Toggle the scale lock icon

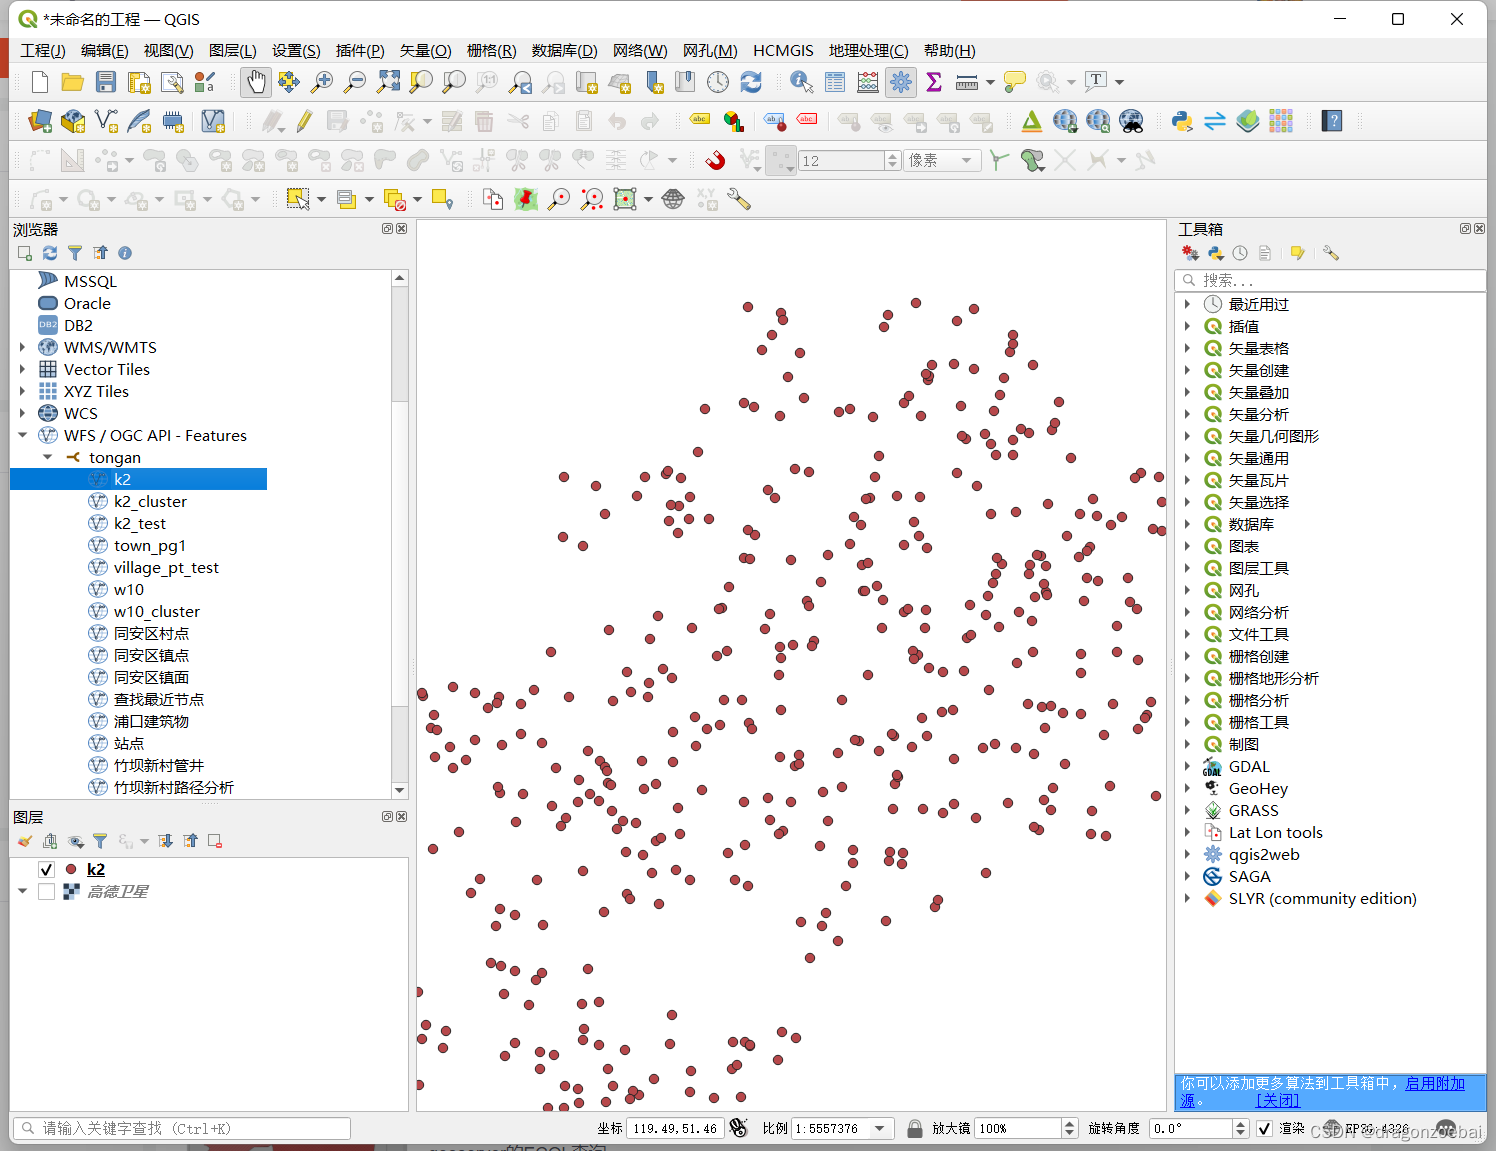pos(914,1128)
